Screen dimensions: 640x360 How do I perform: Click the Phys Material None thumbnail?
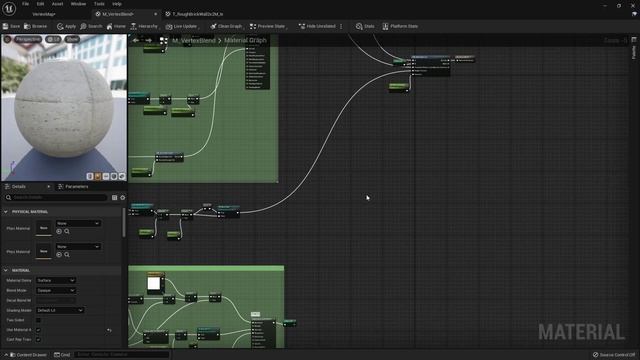[44, 228]
